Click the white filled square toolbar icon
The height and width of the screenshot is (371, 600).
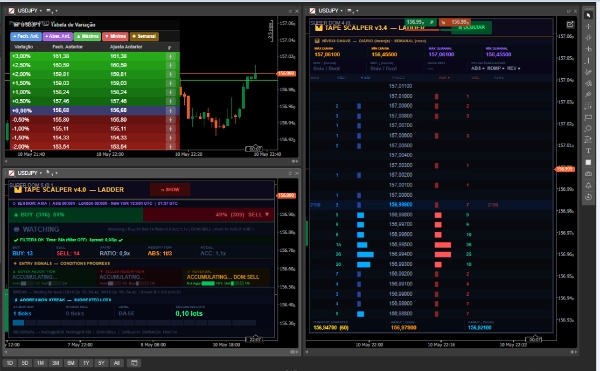click(x=588, y=162)
